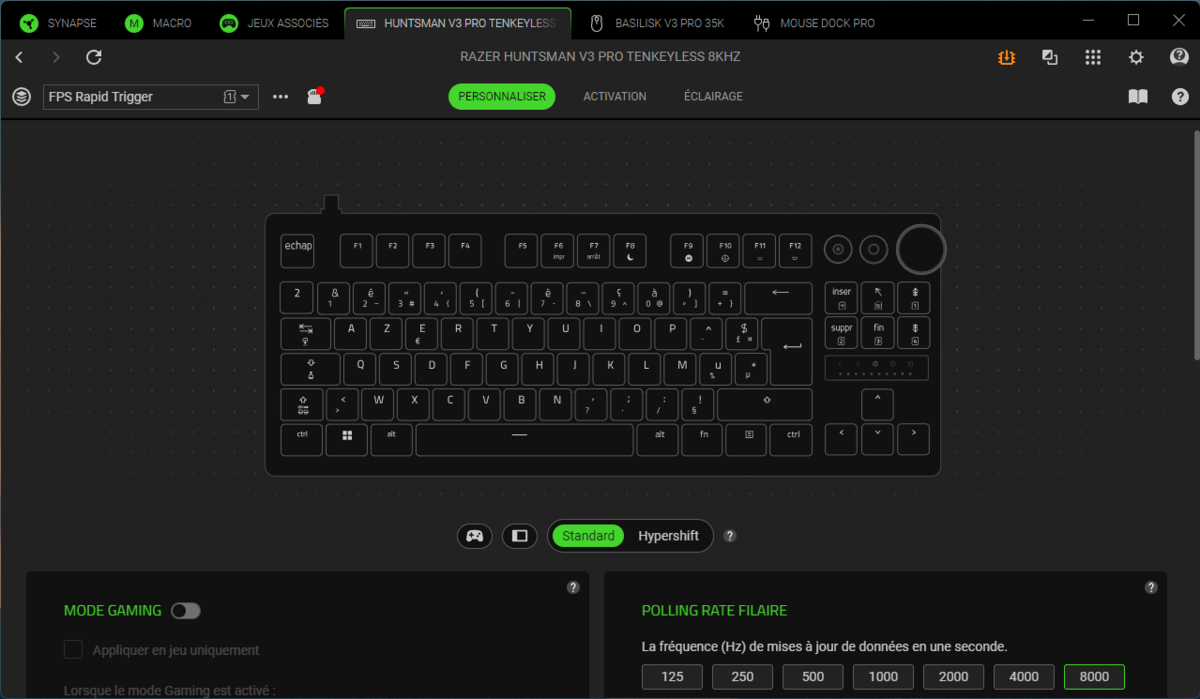
Task: Open help question mark in toolbar
Action: (x=1179, y=97)
